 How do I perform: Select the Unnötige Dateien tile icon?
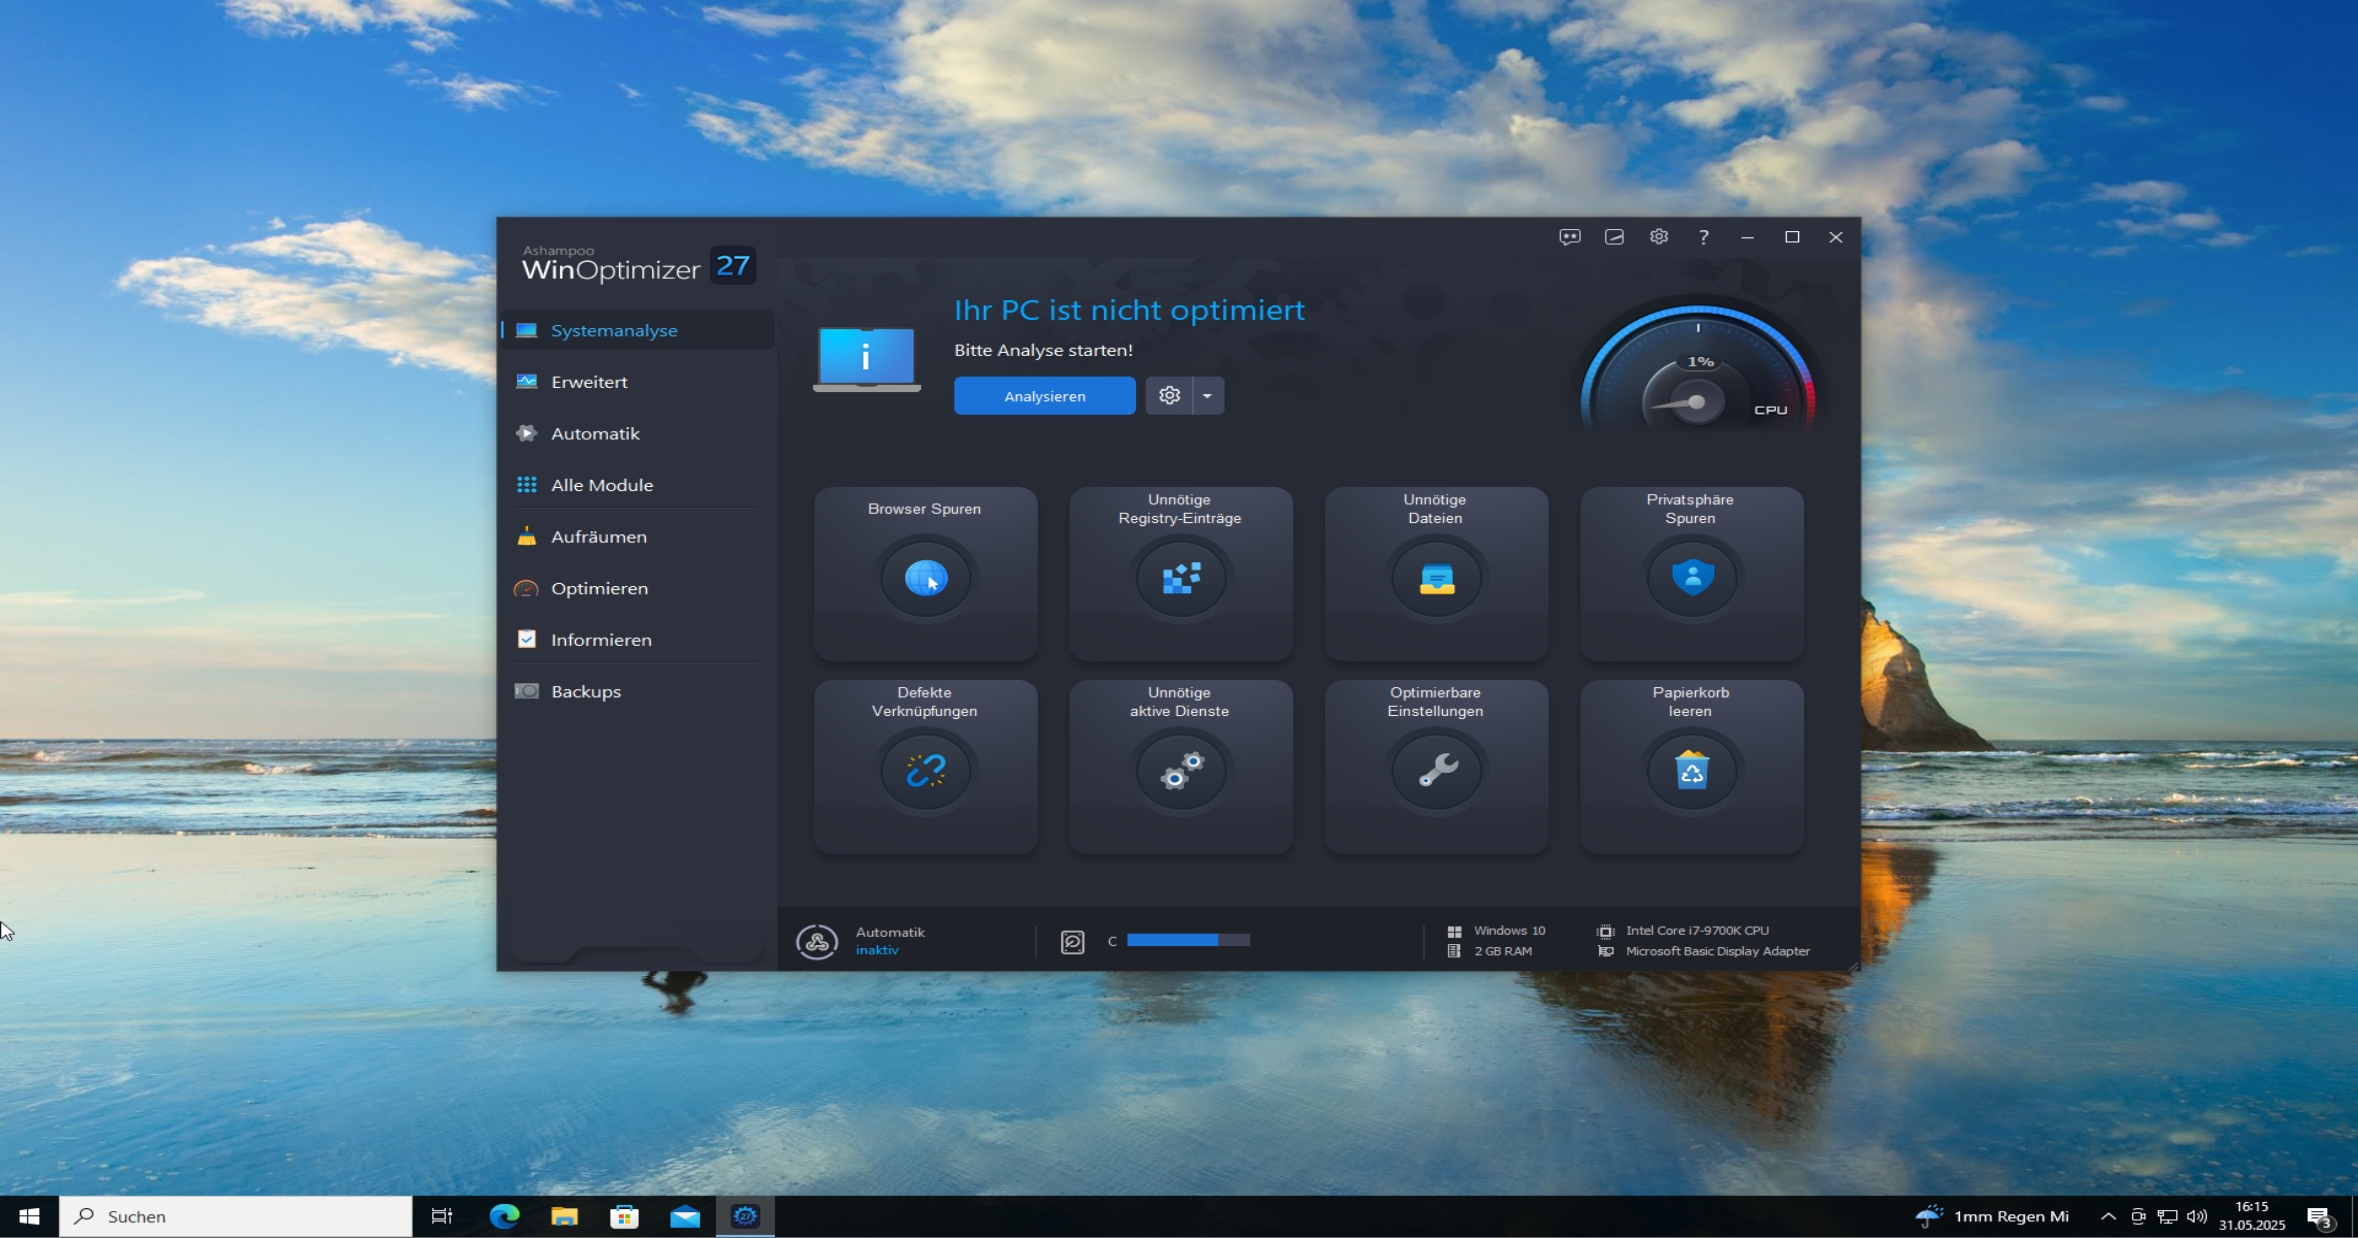point(1436,578)
